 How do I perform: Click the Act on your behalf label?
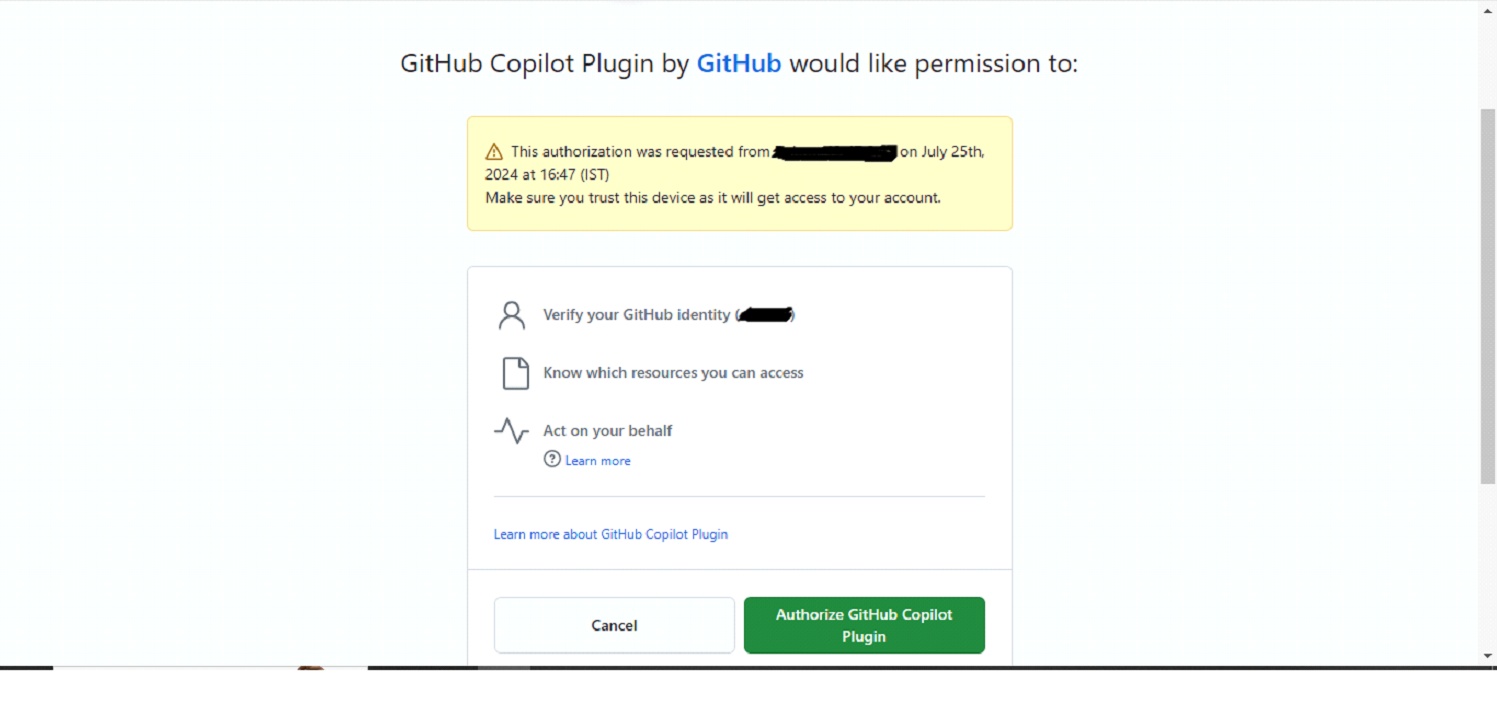(607, 430)
